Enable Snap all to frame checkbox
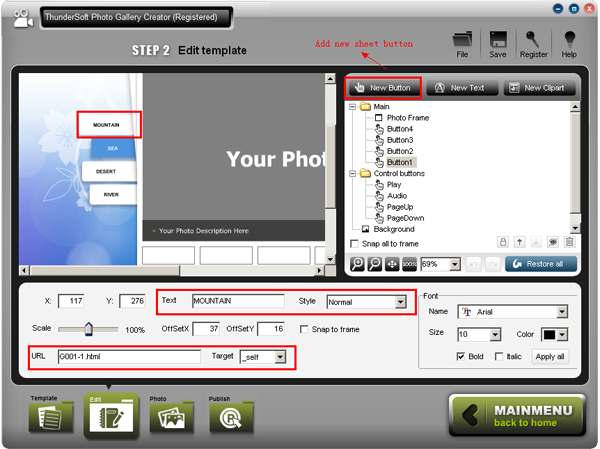The height and width of the screenshot is (449, 600). click(354, 243)
